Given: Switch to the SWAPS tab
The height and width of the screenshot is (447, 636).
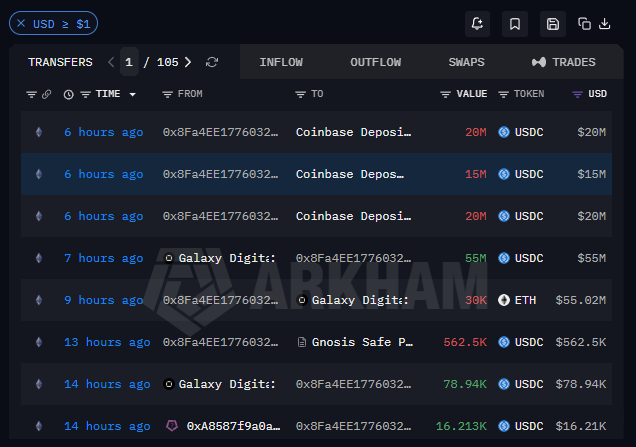Looking at the screenshot, I should (466, 62).
